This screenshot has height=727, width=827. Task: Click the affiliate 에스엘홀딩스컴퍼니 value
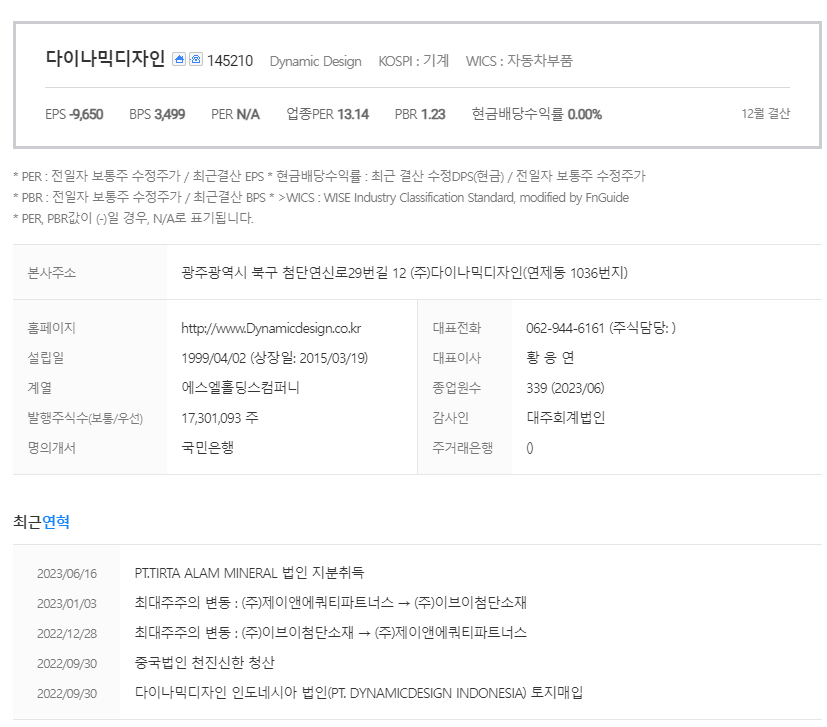click(241, 388)
